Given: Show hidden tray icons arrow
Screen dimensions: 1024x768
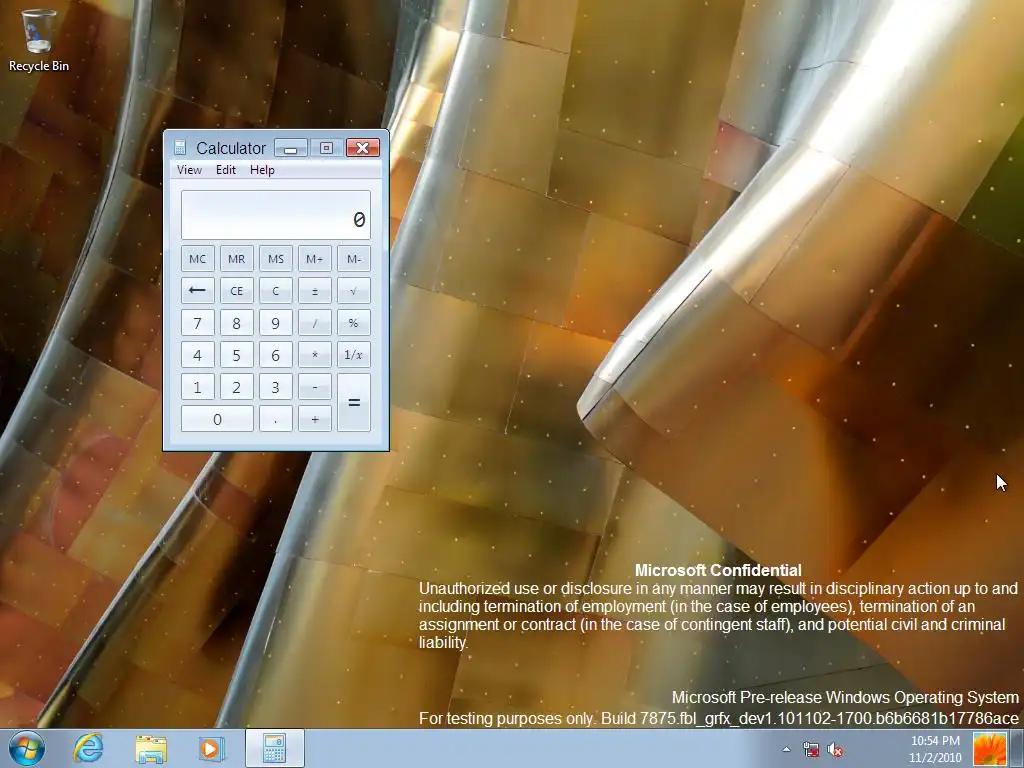Looking at the screenshot, I should tap(786, 750).
